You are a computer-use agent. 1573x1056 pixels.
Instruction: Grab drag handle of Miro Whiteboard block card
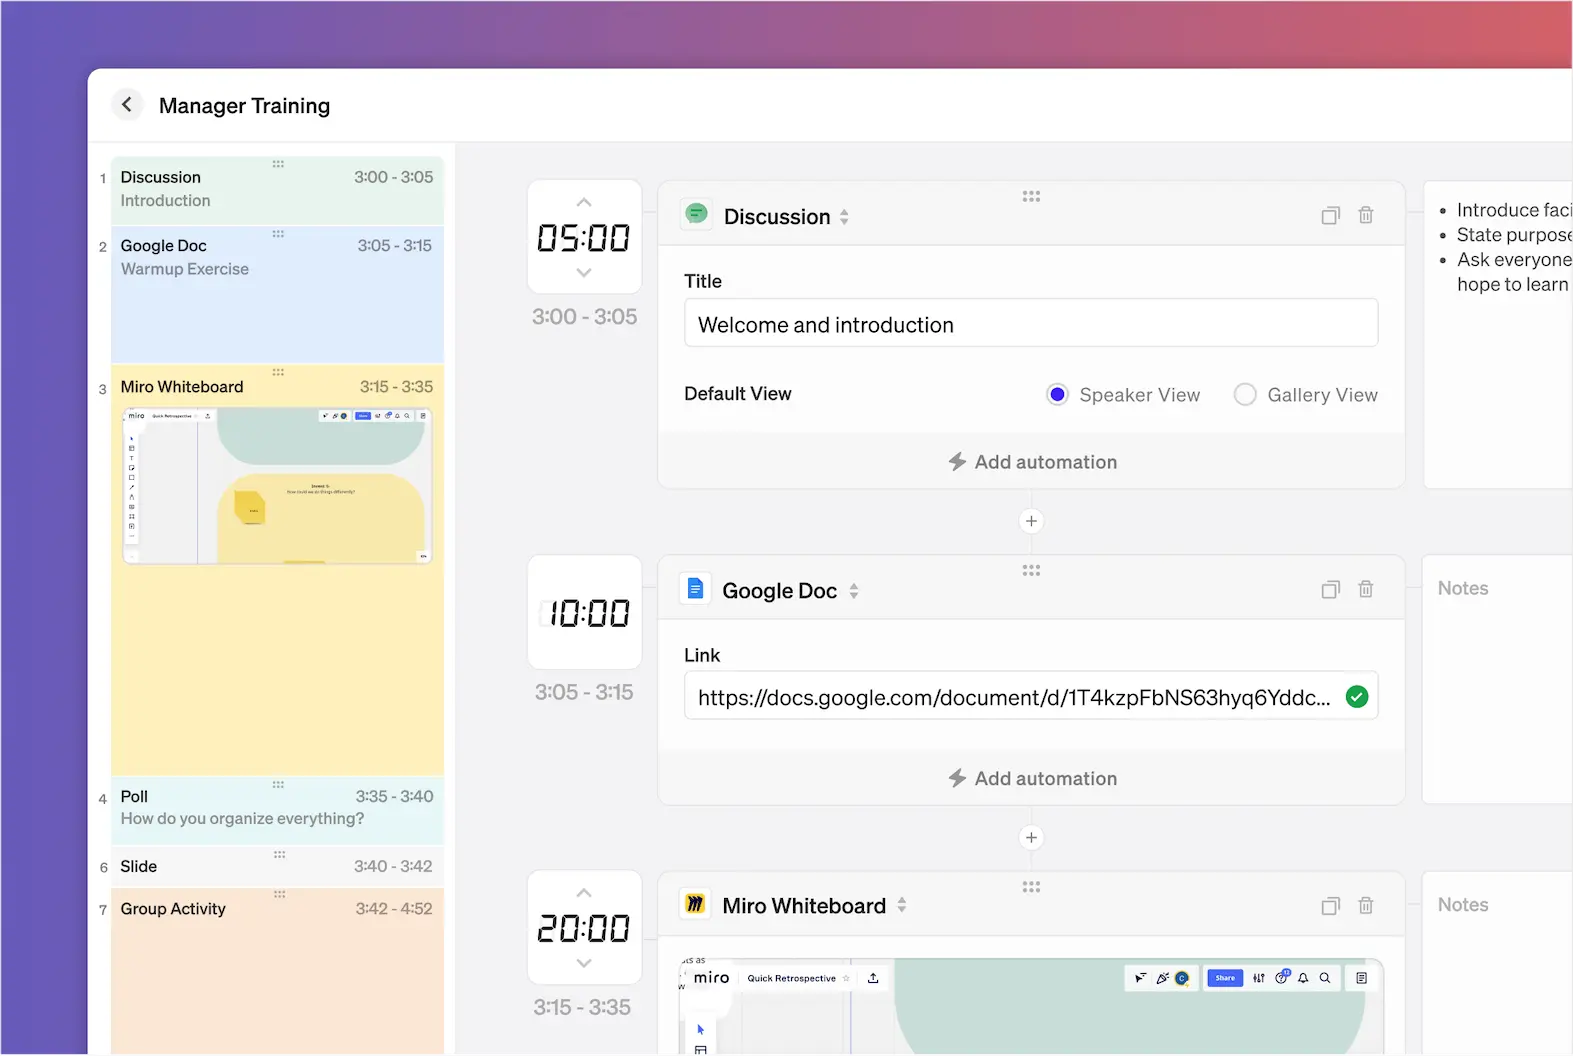[1031, 887]
